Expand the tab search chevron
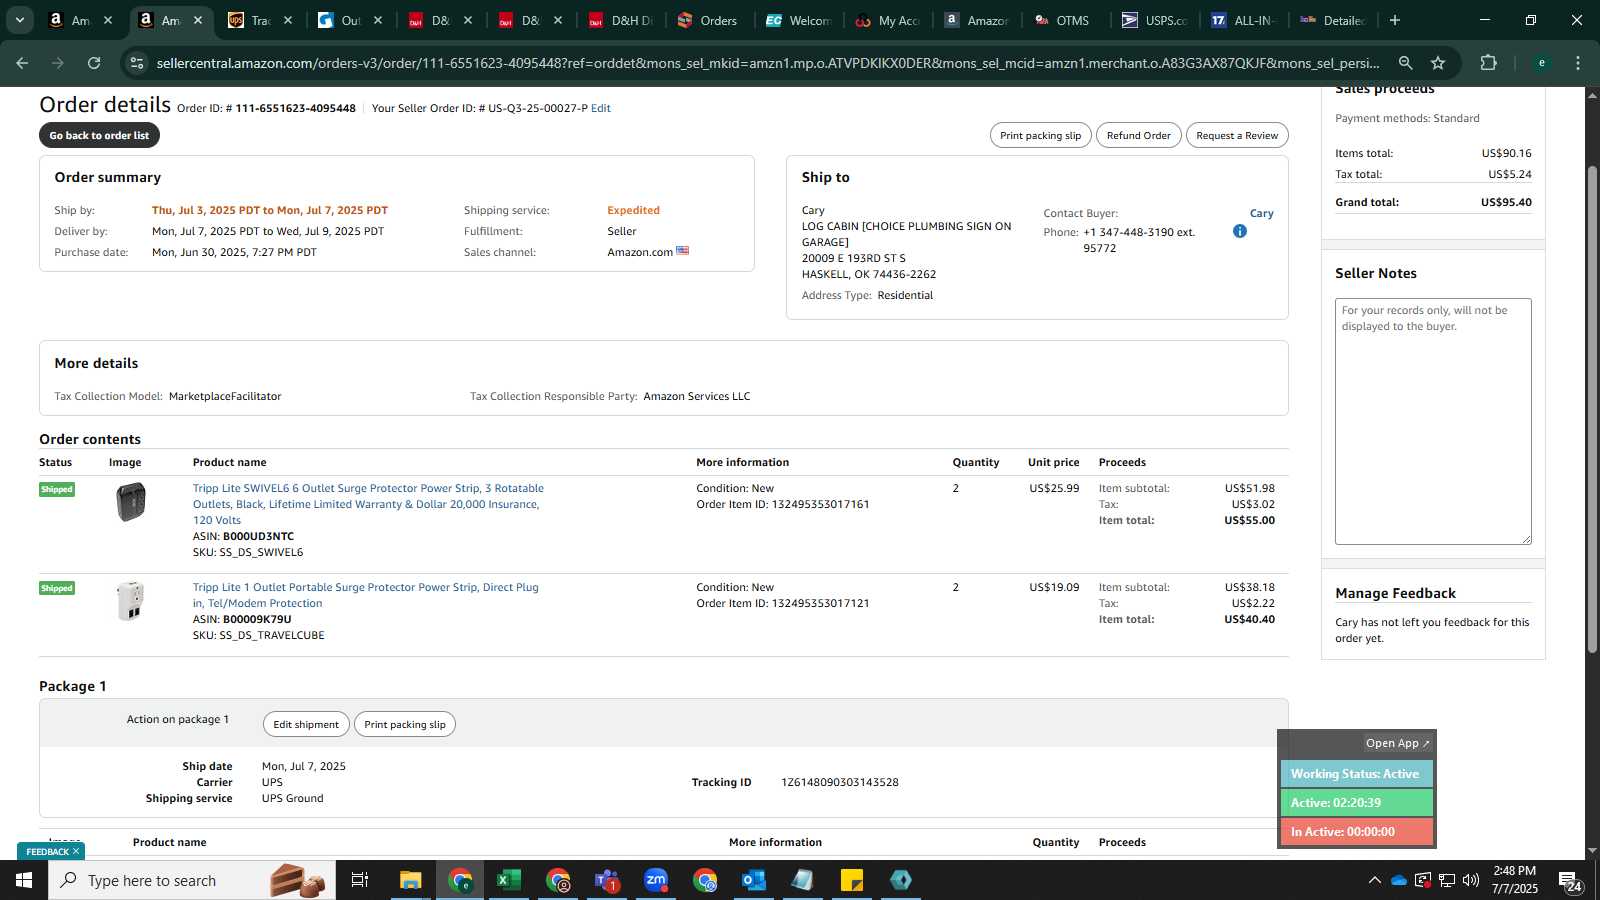The height and width of the screenshot is (900, 1600). 19,20
